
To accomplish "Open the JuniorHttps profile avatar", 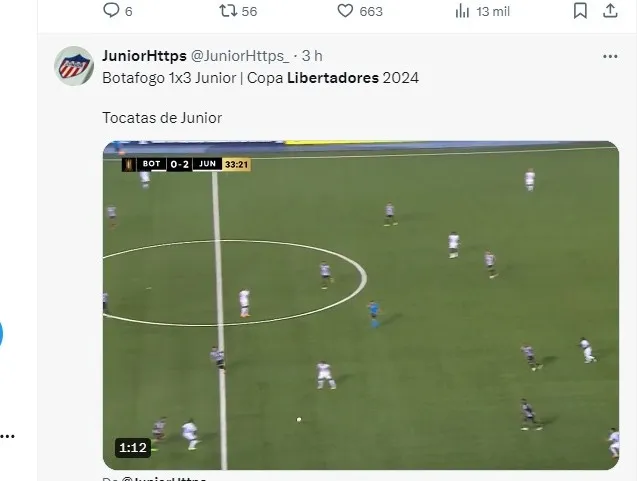I will click(74, 66).
